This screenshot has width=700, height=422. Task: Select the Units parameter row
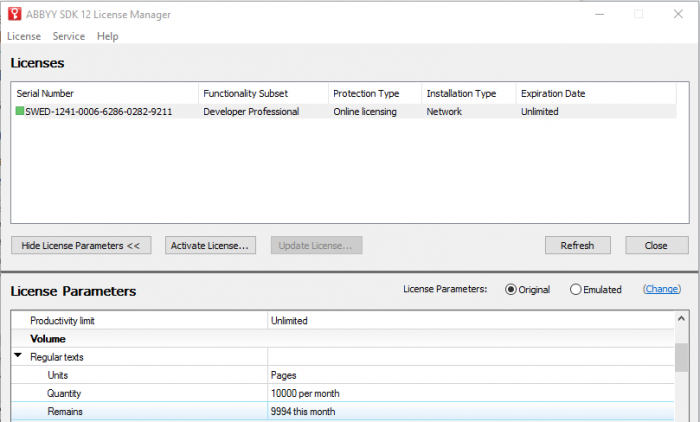(x=342, y=375)
